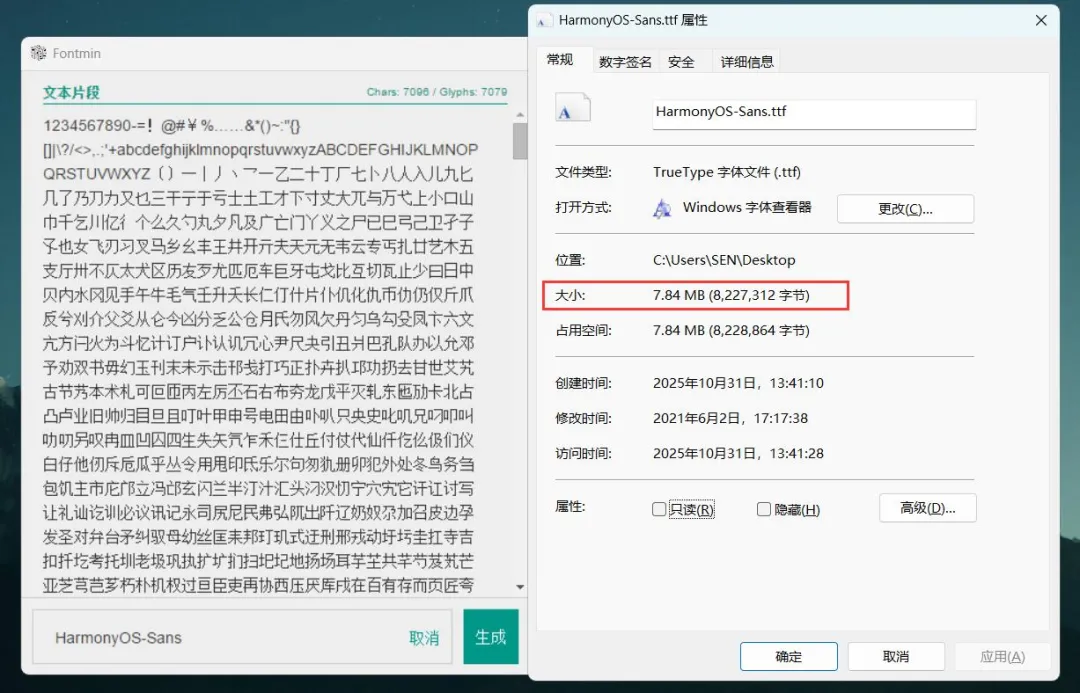
Task: Confirm with the 确定 button
Action: [x=788, y=656]
